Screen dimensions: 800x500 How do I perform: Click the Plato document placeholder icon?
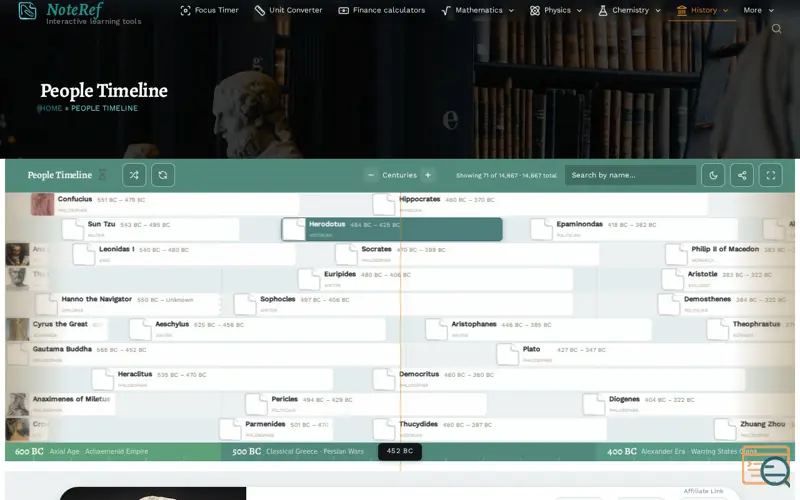pos(508,354)
